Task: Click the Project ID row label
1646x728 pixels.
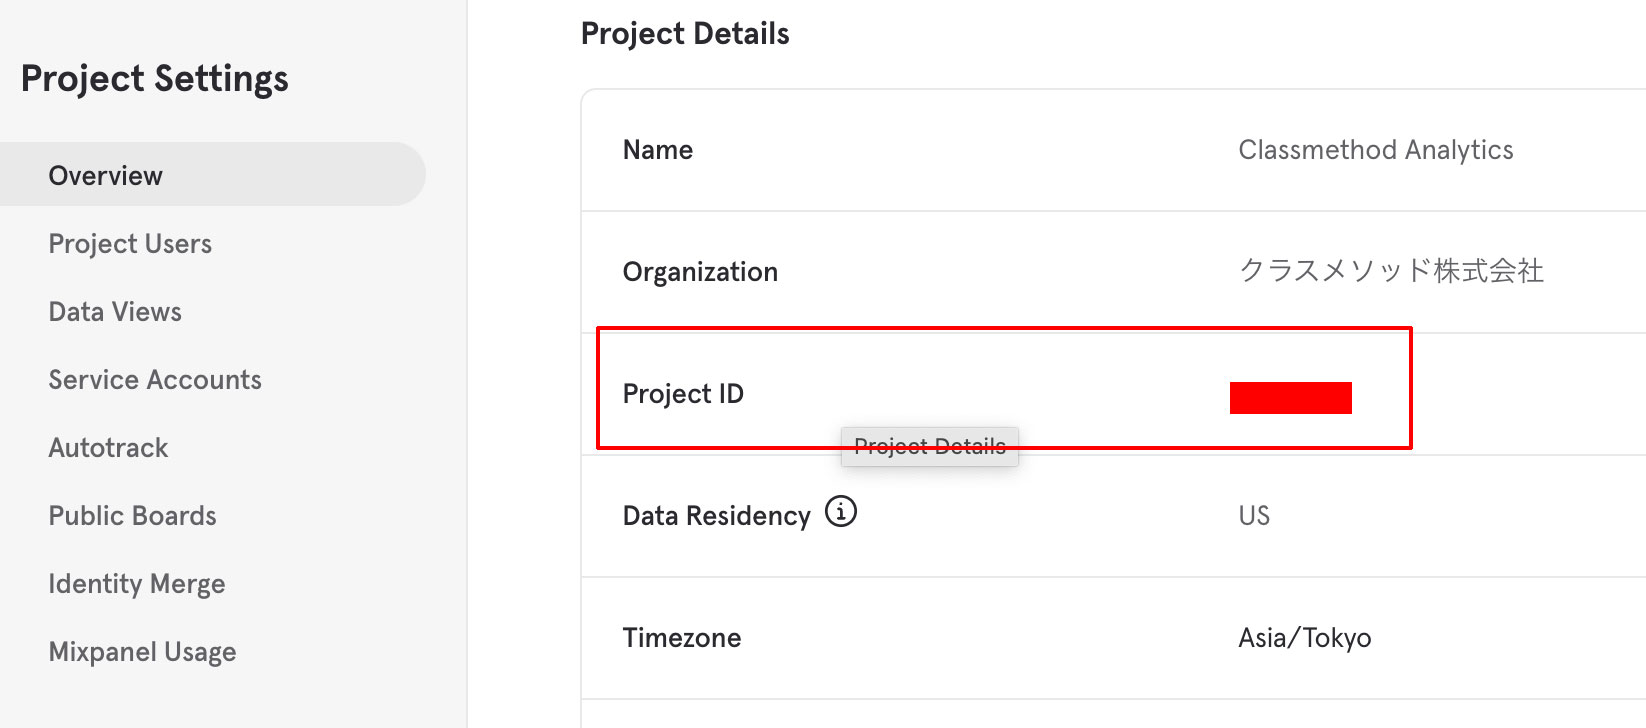Action: coord(683,393)
